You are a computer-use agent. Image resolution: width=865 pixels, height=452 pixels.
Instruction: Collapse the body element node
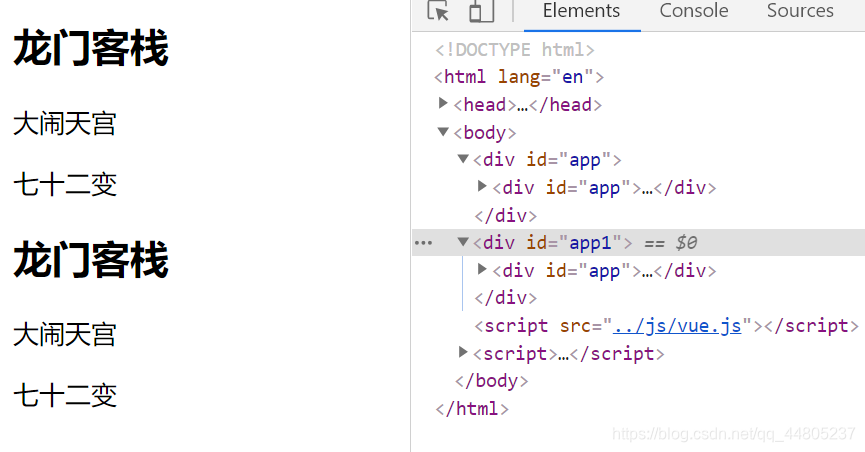(x=442, y=131)
